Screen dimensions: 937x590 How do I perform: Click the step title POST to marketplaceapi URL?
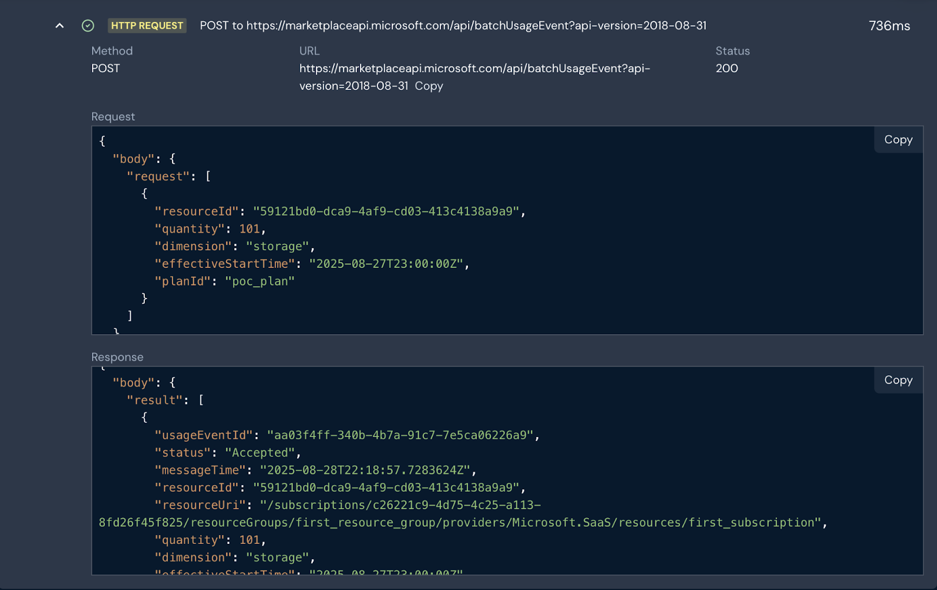pos(453,26)
